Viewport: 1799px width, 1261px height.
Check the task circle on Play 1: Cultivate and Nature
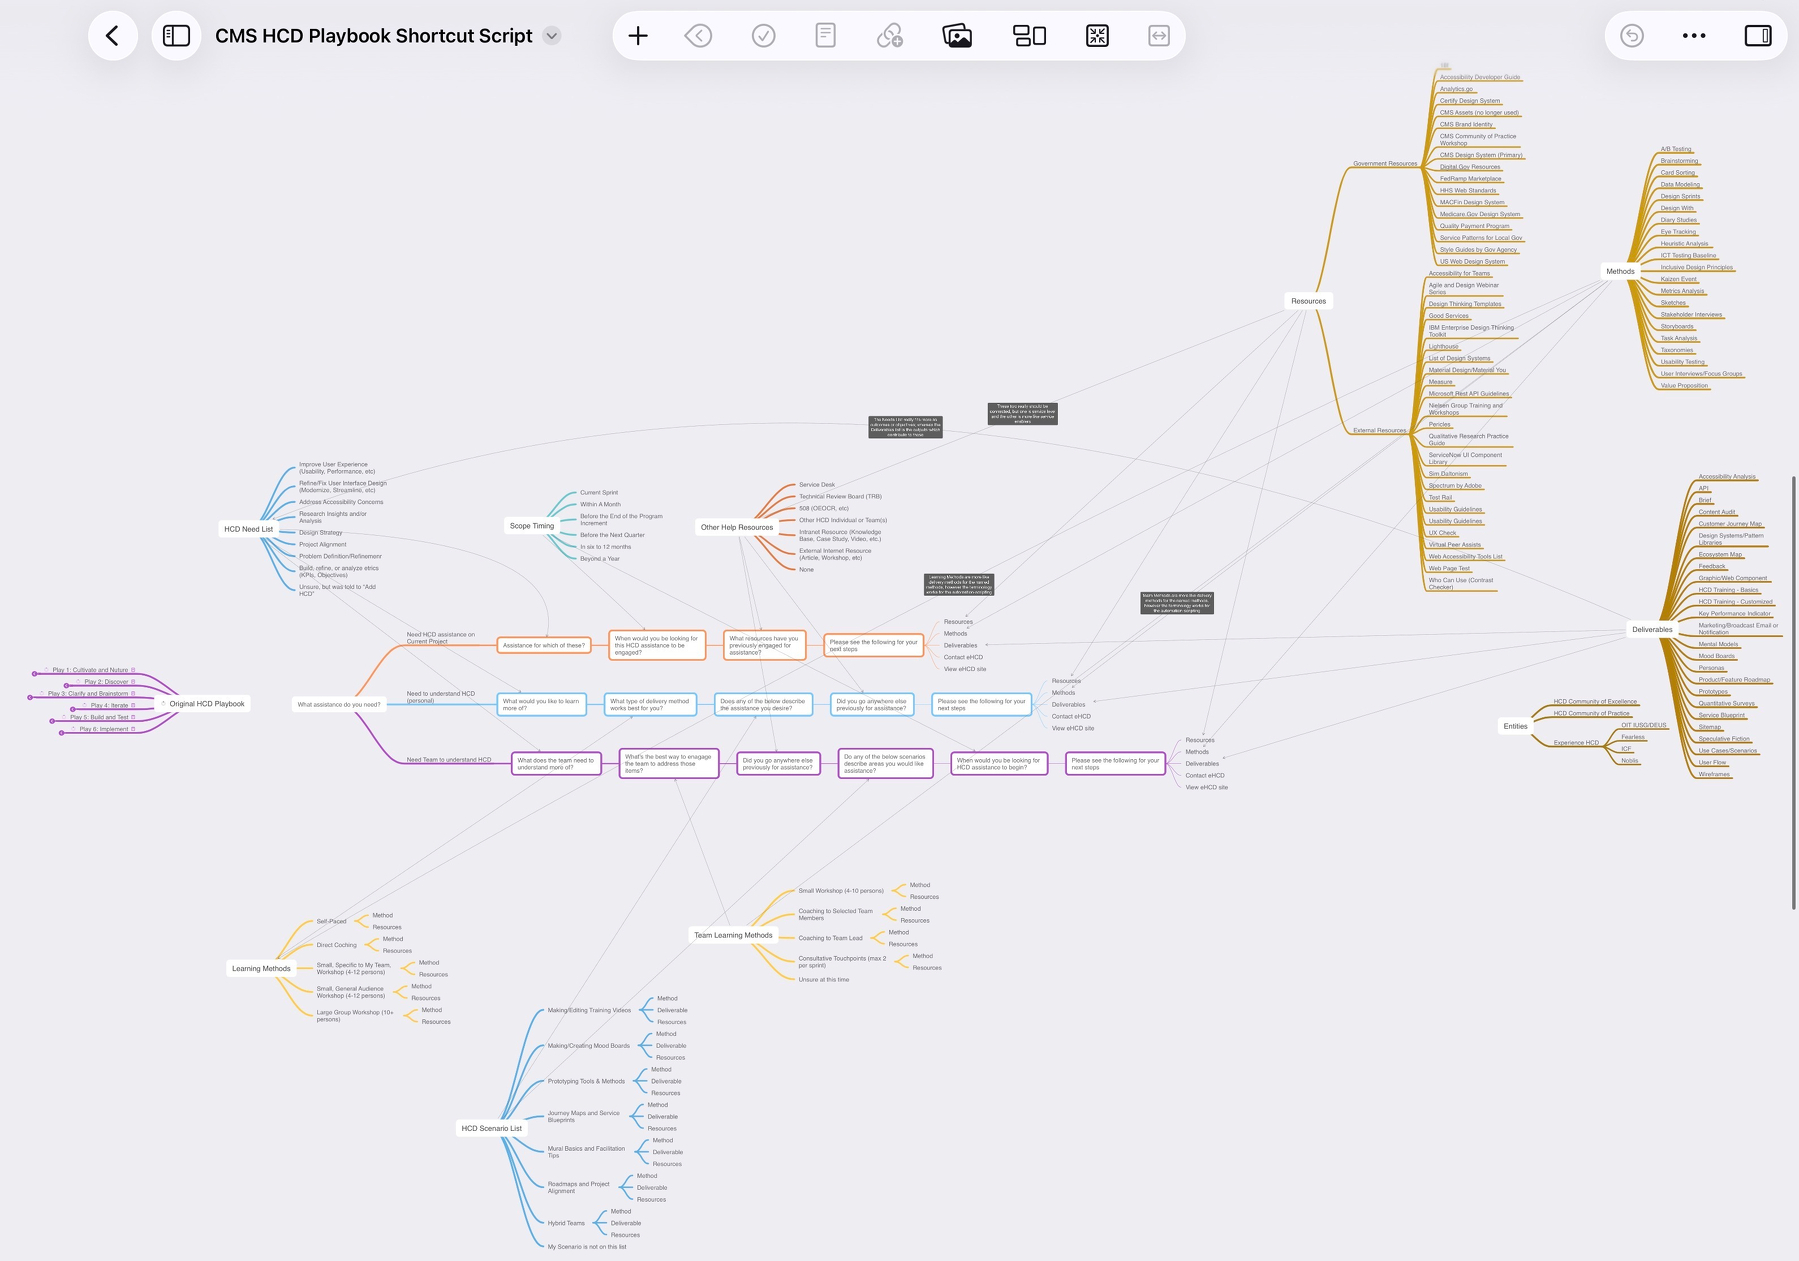tap(47, 670)
